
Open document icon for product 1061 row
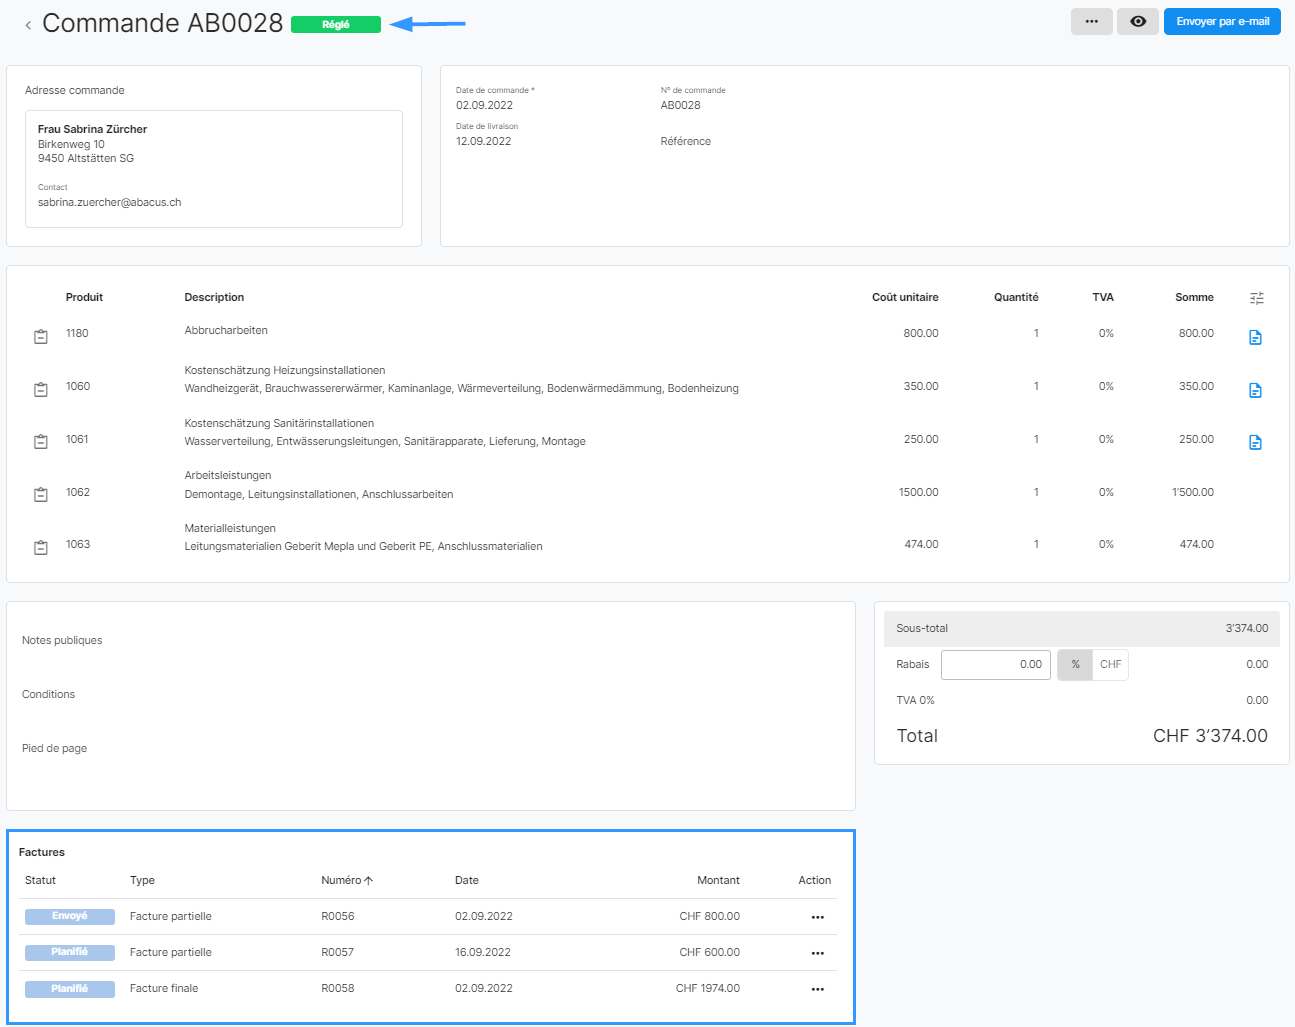coord(1255,443)
